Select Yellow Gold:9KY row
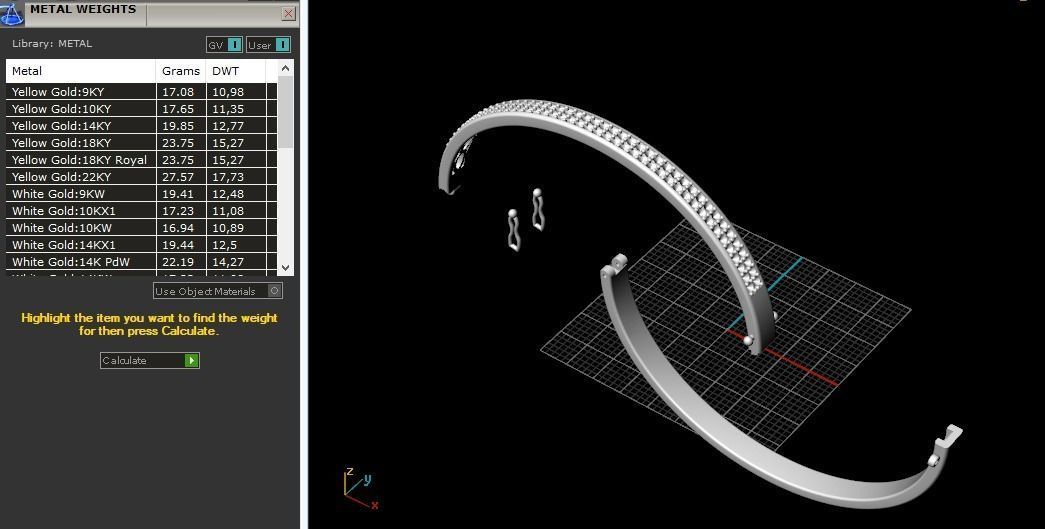The image size is (1045, 529). [x=141, y=92]
